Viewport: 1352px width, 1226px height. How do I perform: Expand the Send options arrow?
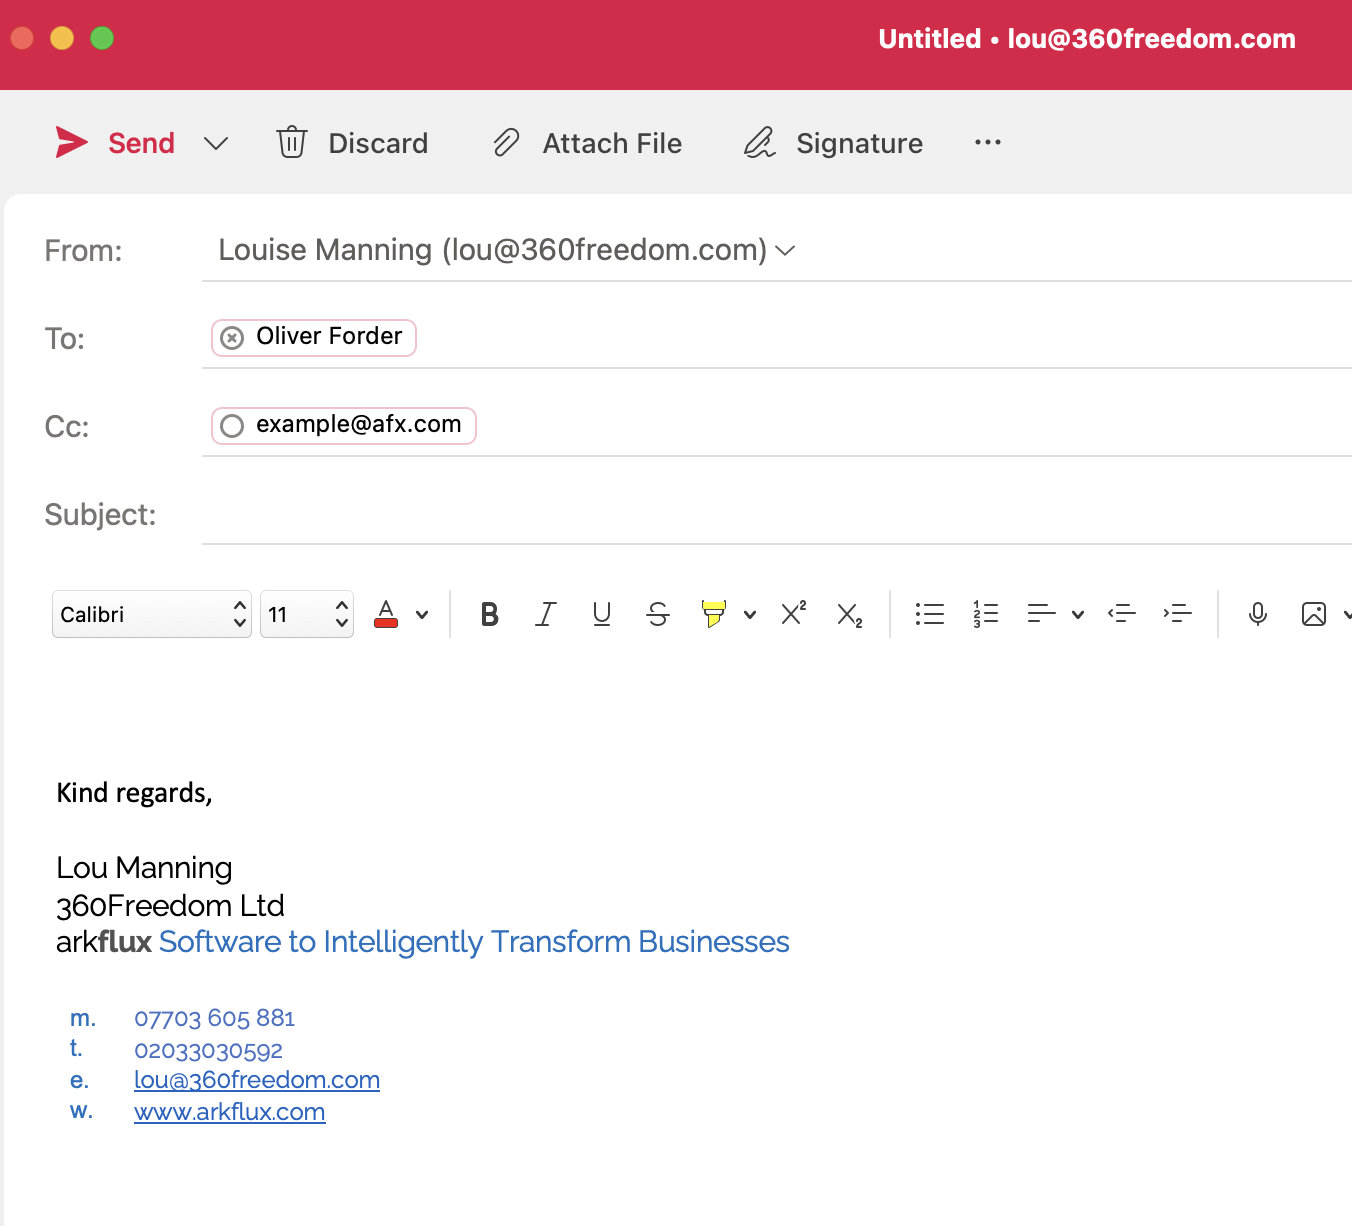216,144
